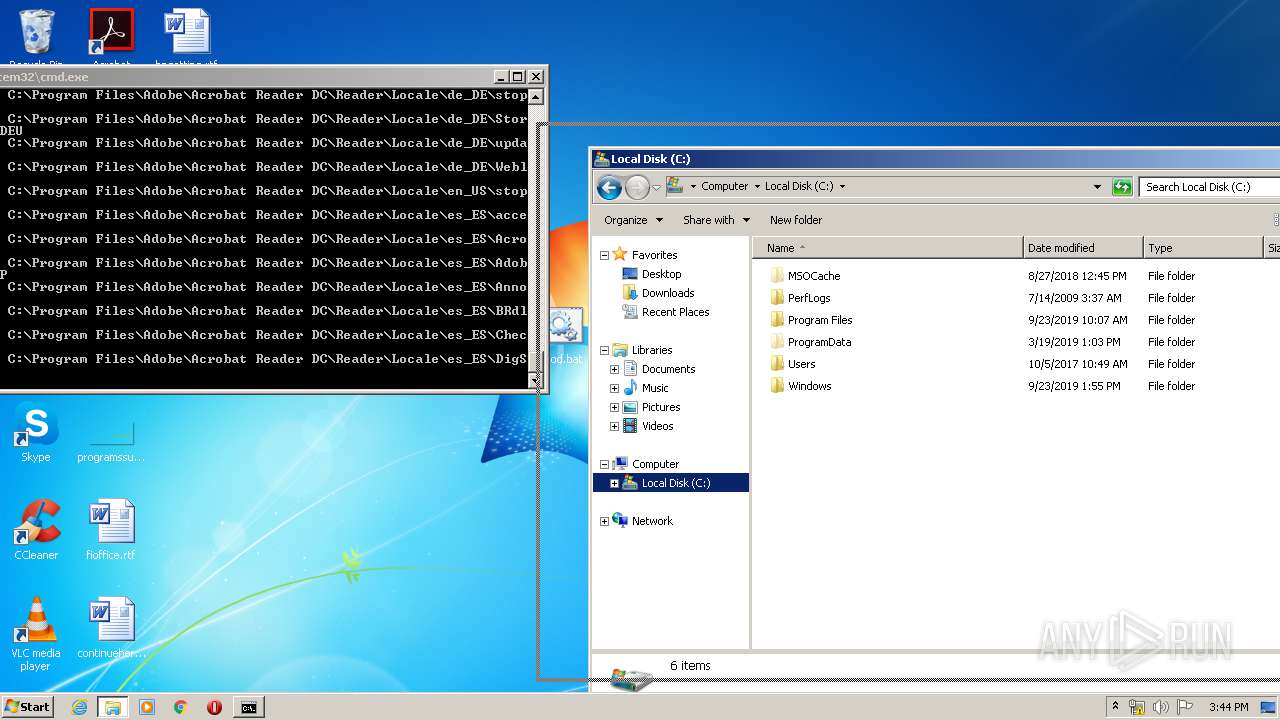This screenshot has width=1280, height=720.
Task: Open the address bar history dropdown
Action: (x=1097, y=187)
